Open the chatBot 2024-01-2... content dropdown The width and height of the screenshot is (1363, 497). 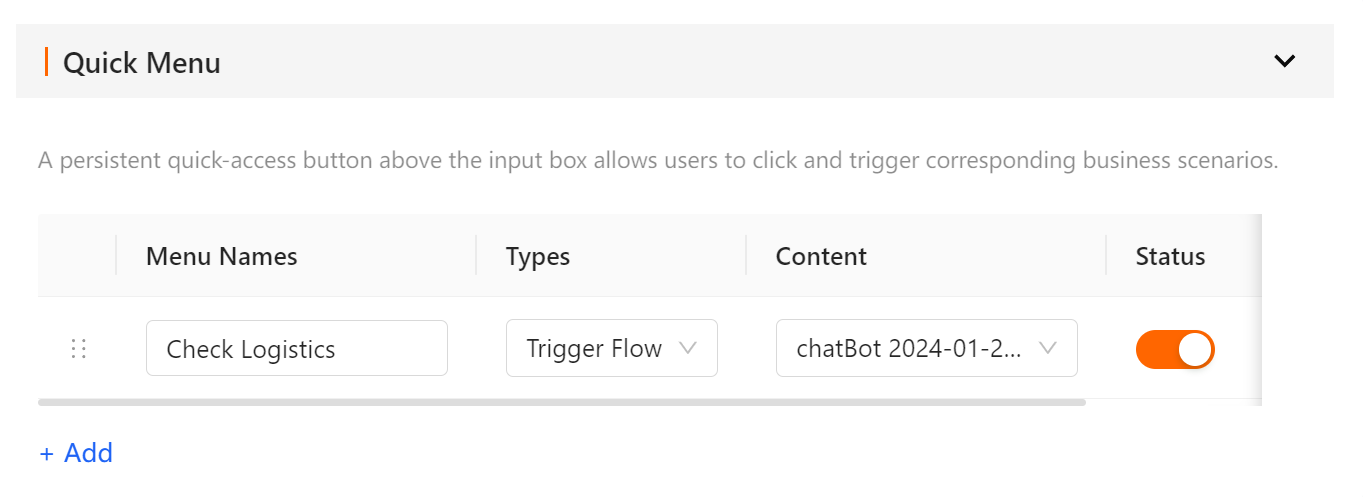[x=927, y=348]
